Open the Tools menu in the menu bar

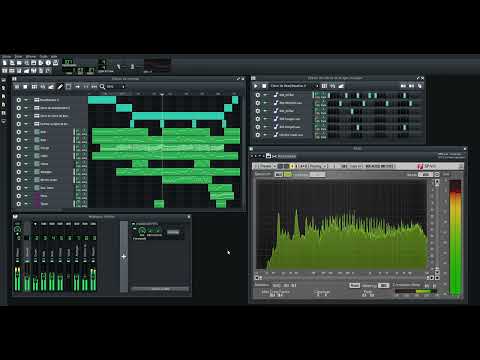click(x=43, y=57)
